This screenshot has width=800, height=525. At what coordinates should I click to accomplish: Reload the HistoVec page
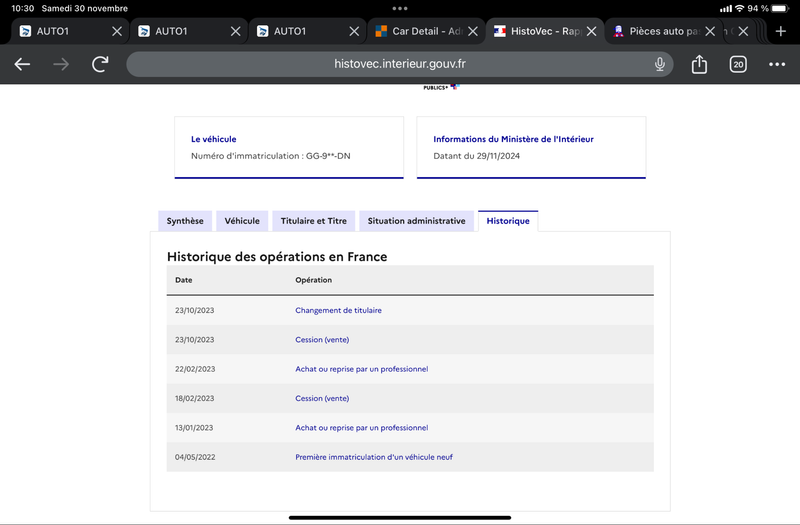[x=100, y=64]
